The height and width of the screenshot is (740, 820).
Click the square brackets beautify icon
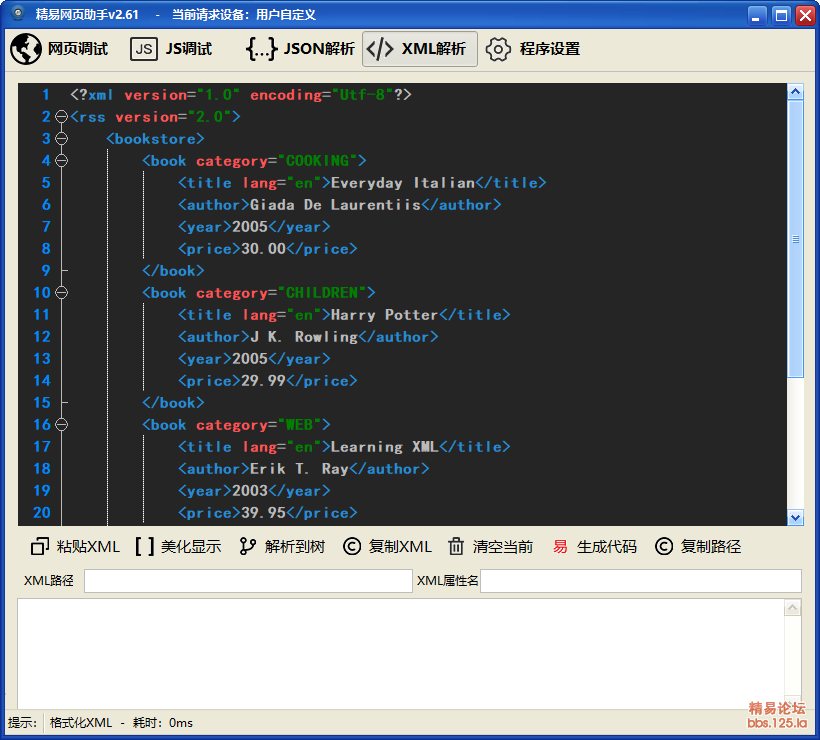pyautogui.click(x=145, y=547)
